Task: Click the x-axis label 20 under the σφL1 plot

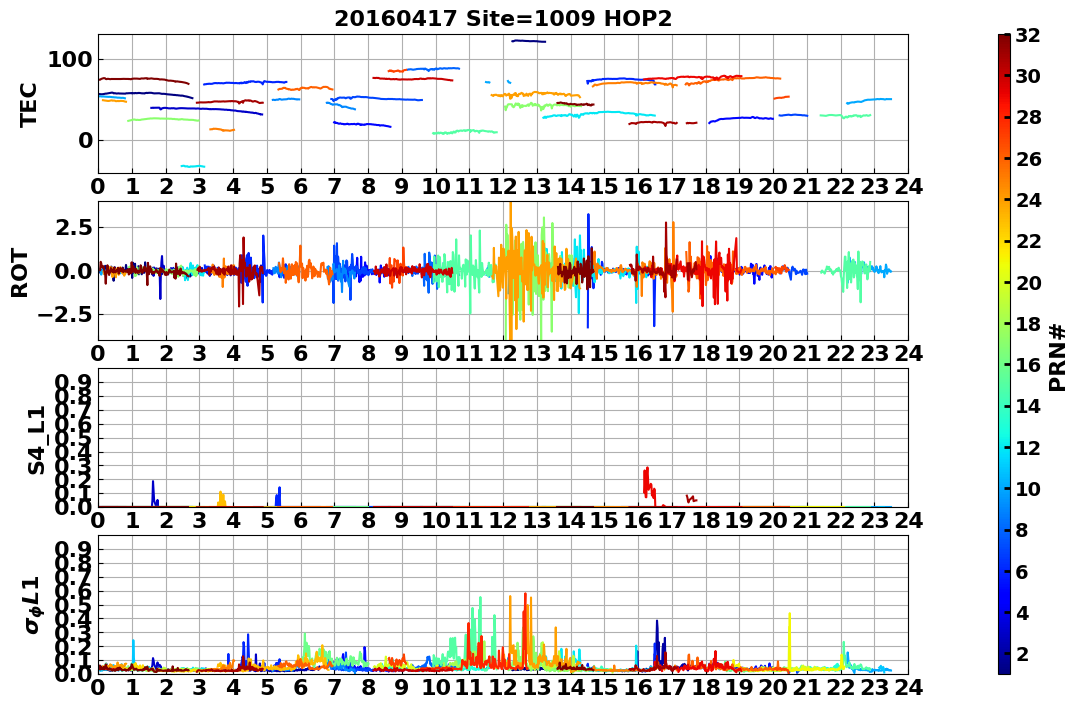Action: 773,687
